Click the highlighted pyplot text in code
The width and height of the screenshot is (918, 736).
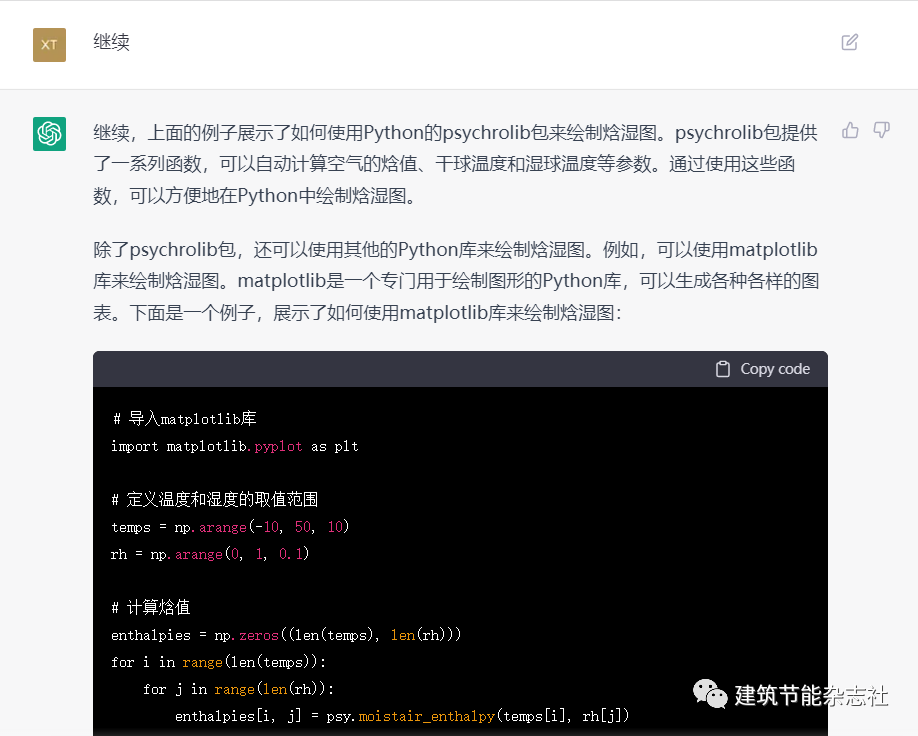(x=277, y=446)
